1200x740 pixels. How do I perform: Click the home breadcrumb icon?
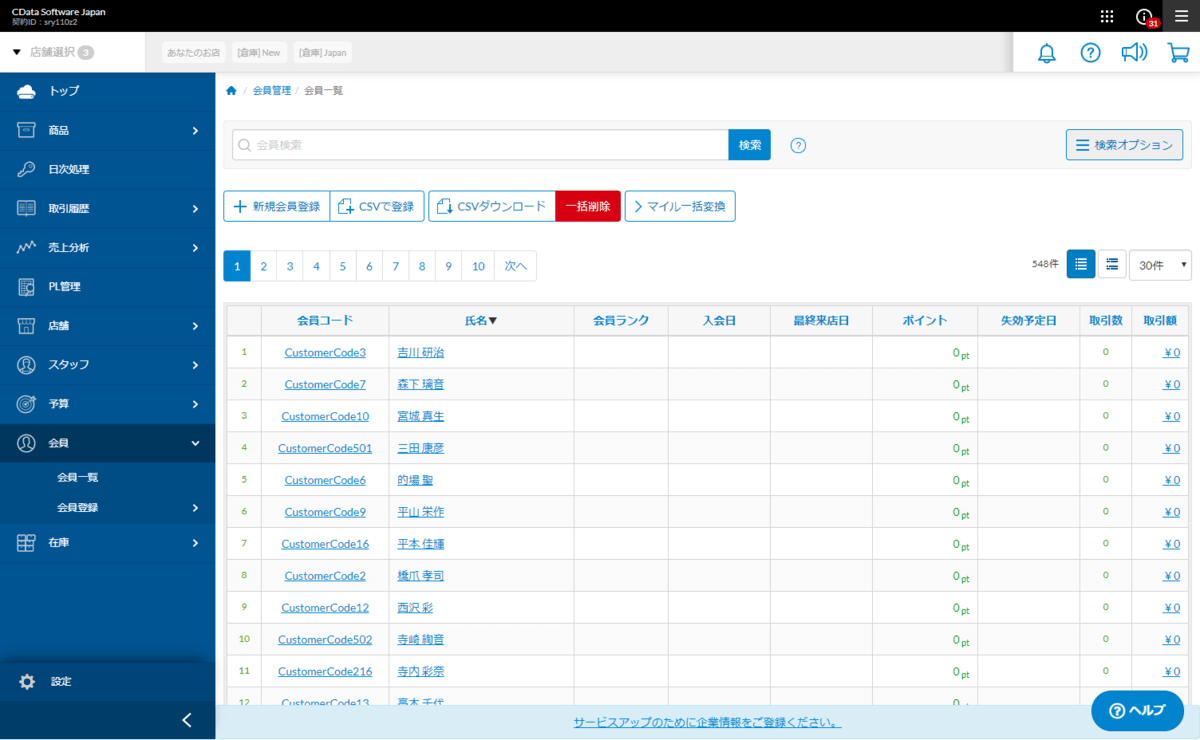pos(231,91)
